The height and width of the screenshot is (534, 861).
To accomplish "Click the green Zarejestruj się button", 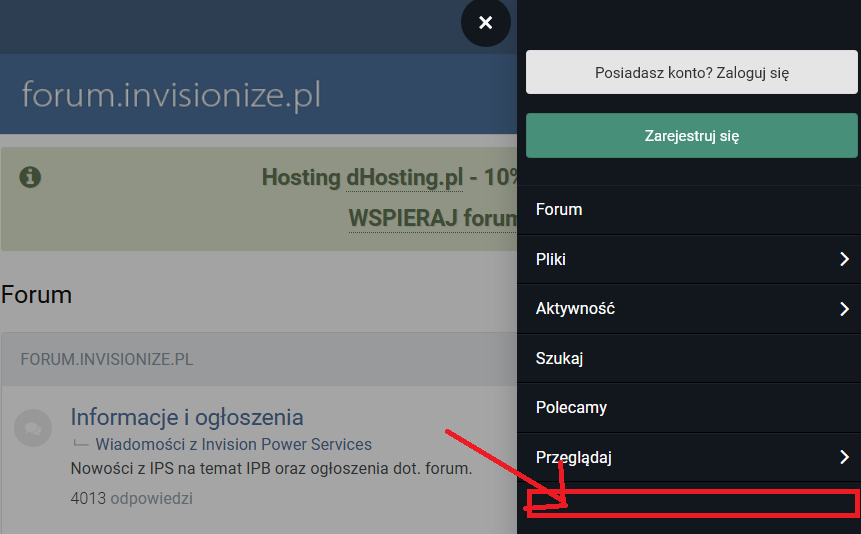I will pyautogui.click(x=691, y=136).
